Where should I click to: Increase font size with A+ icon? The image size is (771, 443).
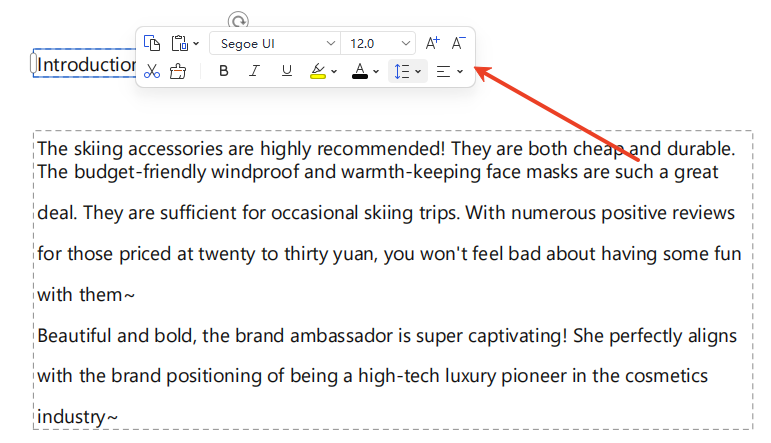(x=433, y=43)
